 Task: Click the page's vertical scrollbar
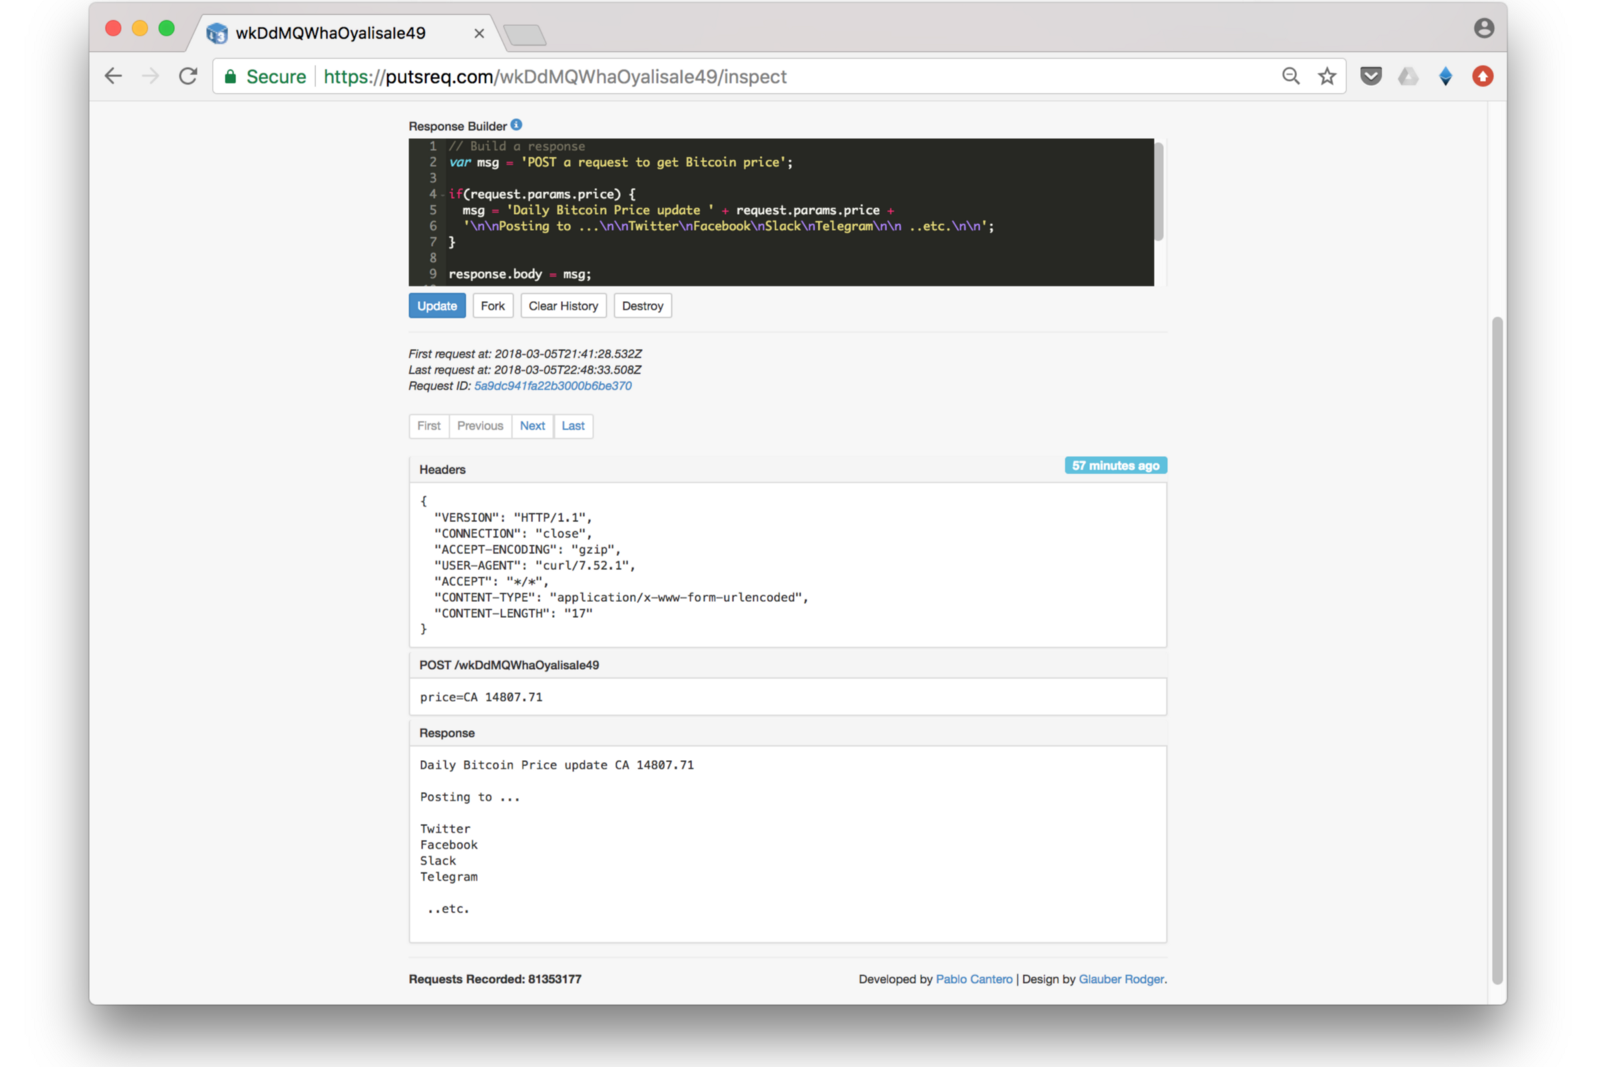[x=1497, y=650]
